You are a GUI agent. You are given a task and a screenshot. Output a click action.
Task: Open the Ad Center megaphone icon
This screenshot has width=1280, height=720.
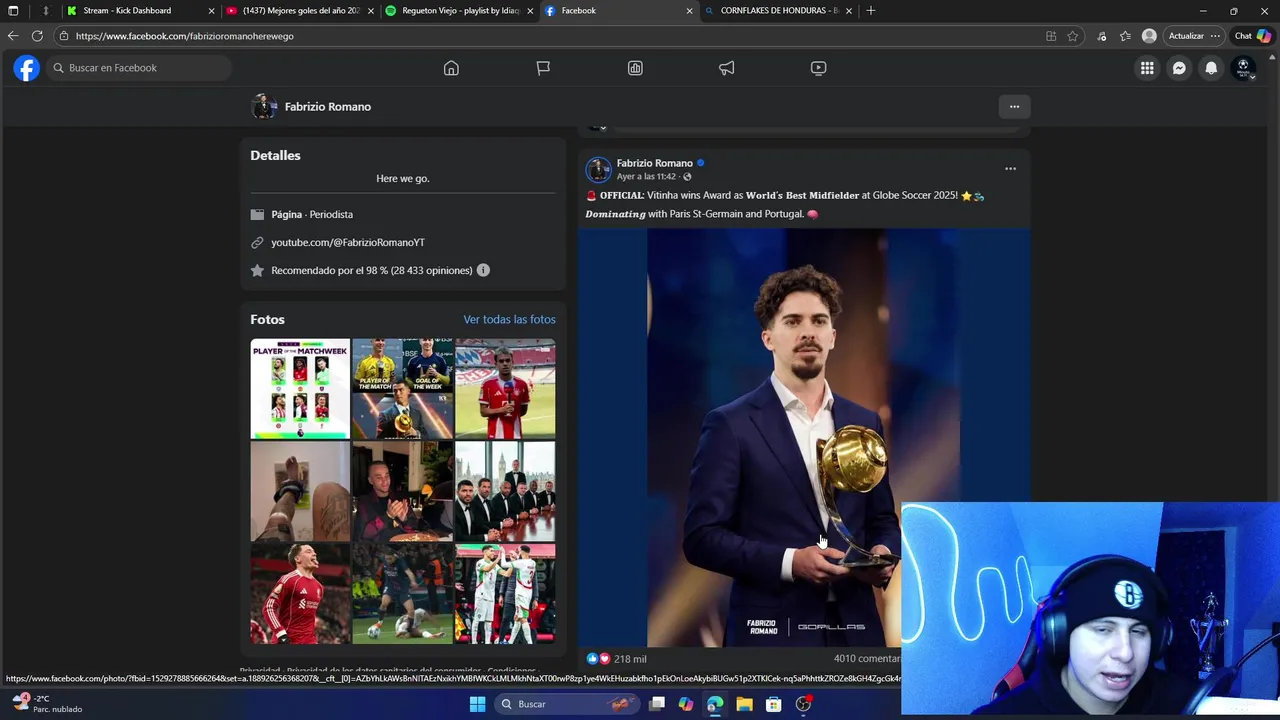click(x=727, y=68)
